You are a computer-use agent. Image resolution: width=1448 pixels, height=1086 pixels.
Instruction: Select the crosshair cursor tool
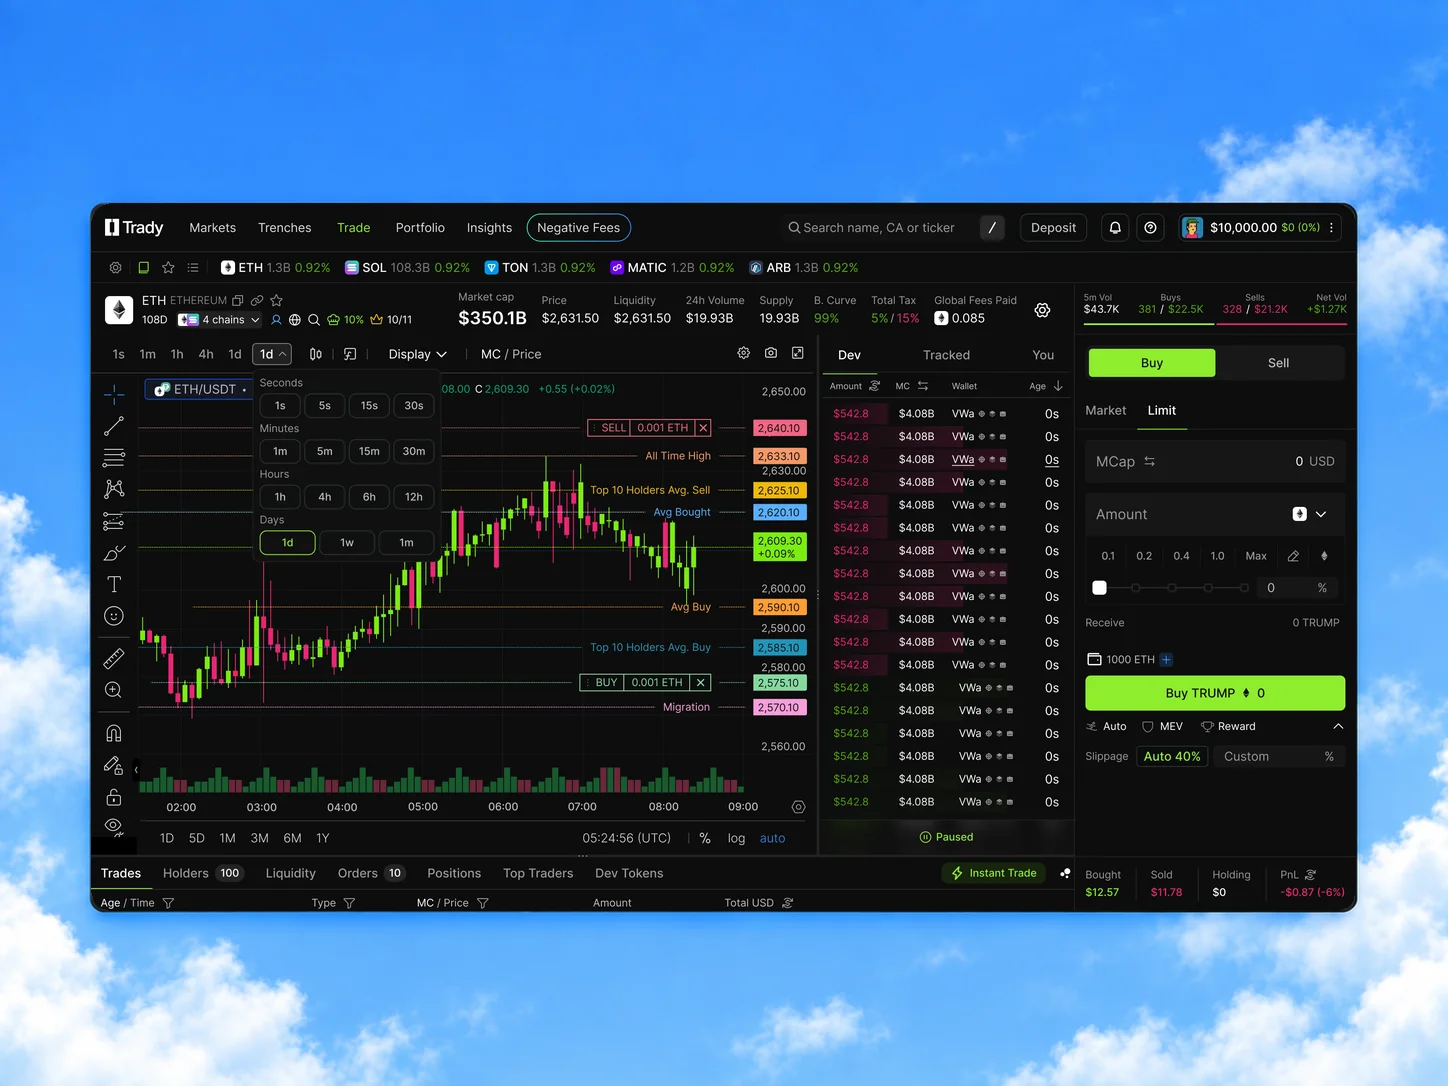[114, 395]
